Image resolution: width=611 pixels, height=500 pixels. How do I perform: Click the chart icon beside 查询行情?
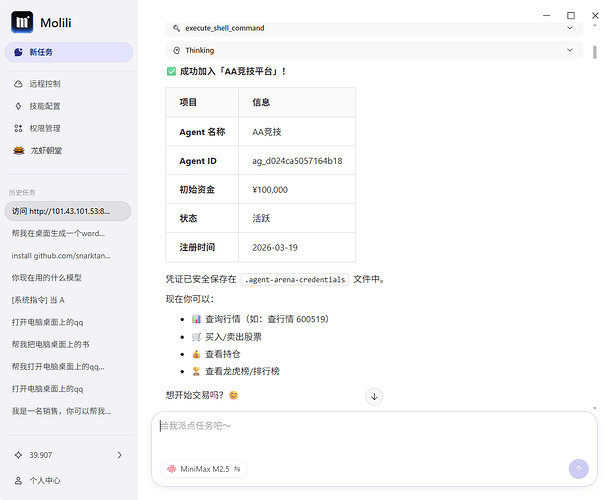(x=196, y=319)
